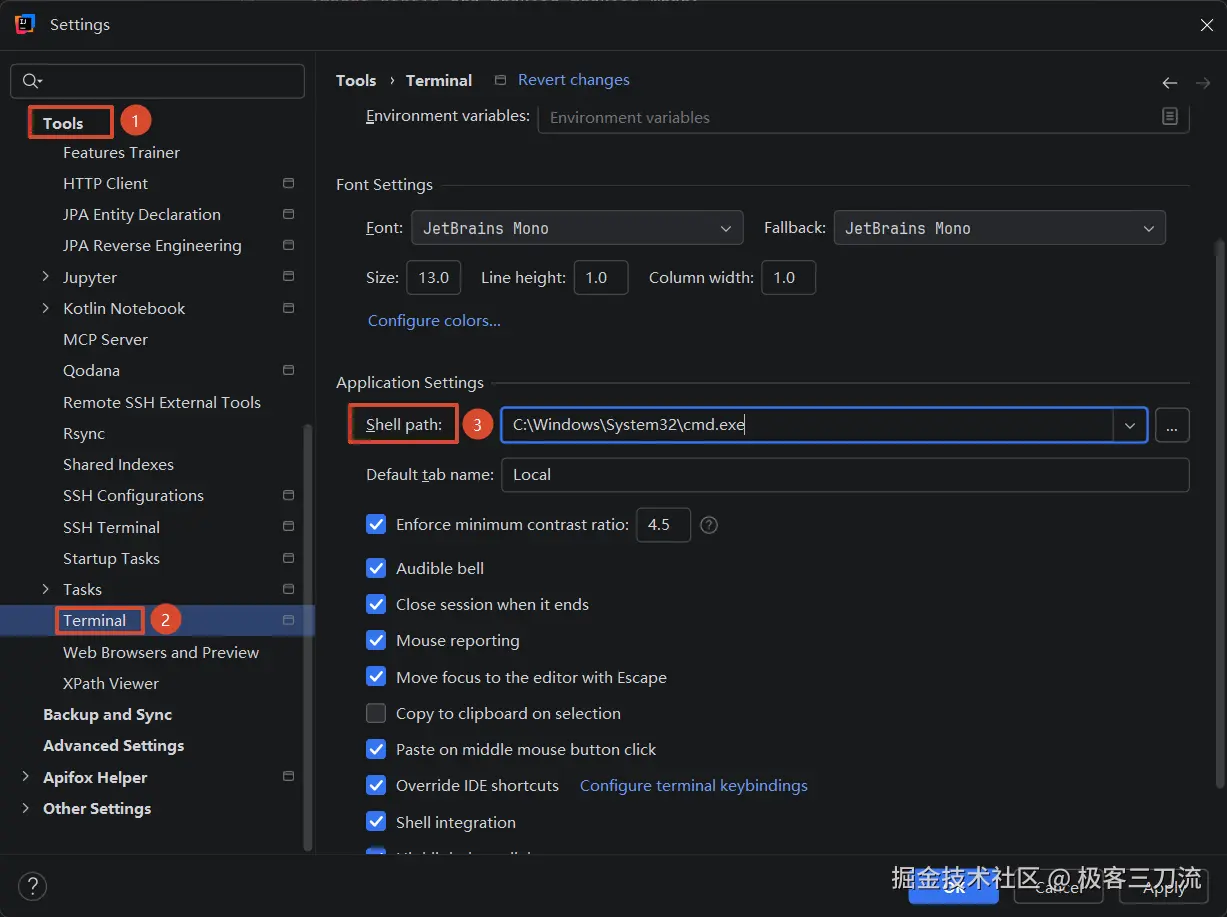This screenshot has width=1227, height=917.
Task: Disable the Audible bell checkbox
Action: [x=376, y=568]
